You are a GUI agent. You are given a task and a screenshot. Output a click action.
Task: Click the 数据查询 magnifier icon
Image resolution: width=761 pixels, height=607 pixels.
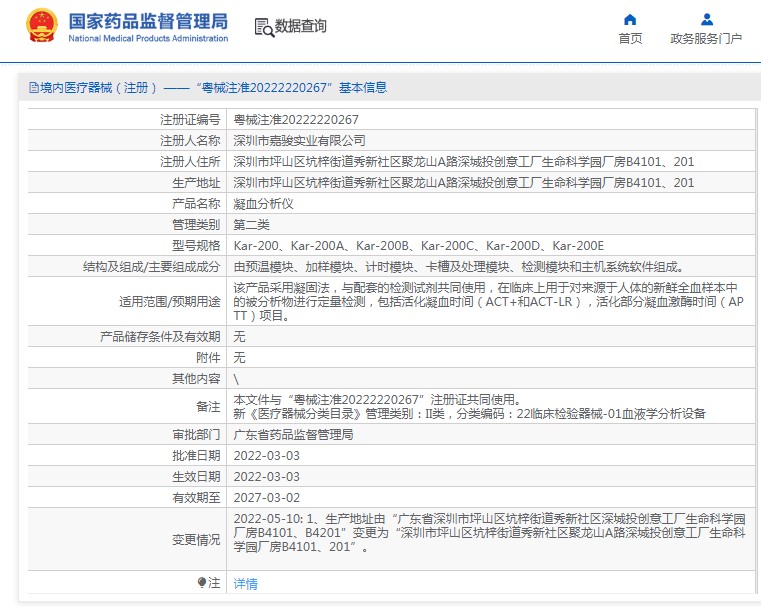tap(264, 27)
